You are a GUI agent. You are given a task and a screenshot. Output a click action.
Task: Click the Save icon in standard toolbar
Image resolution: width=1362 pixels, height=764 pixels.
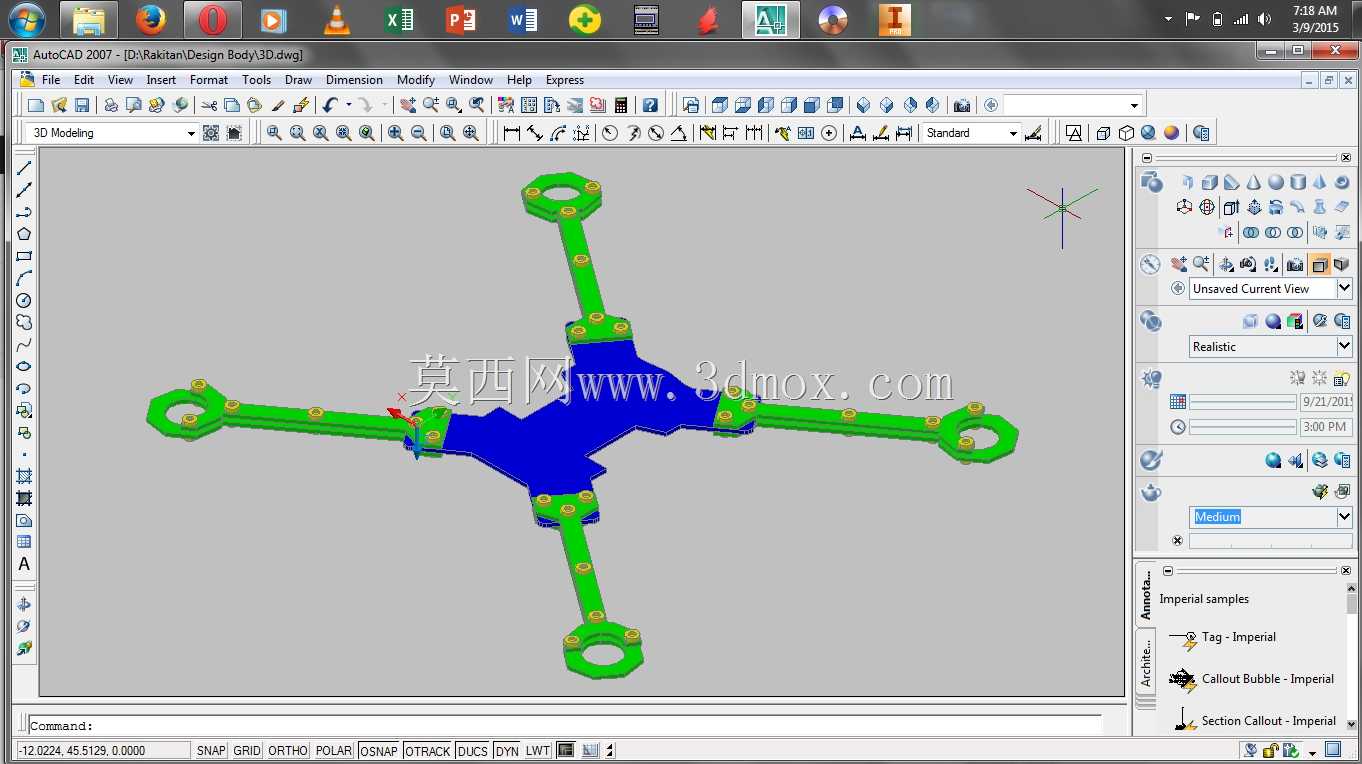pyautogui.click(x=82, y=105)
